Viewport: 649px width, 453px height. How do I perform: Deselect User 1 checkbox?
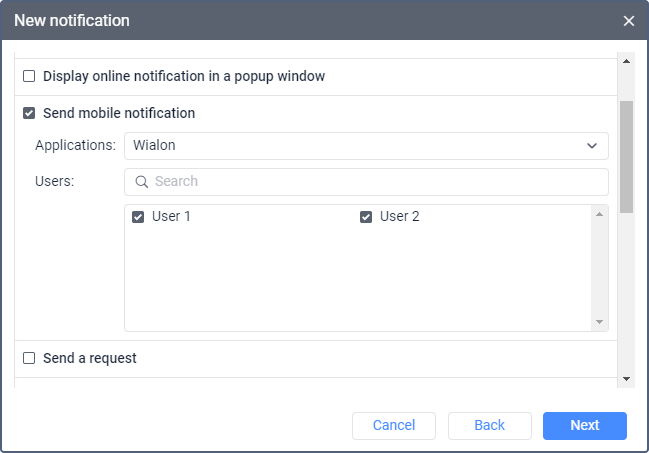[x=139, y=217]
